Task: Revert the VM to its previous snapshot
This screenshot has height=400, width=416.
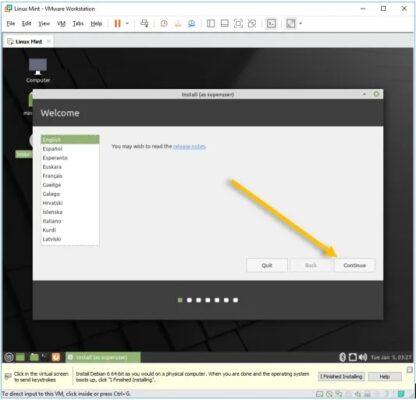Action: tap(178, 23)
